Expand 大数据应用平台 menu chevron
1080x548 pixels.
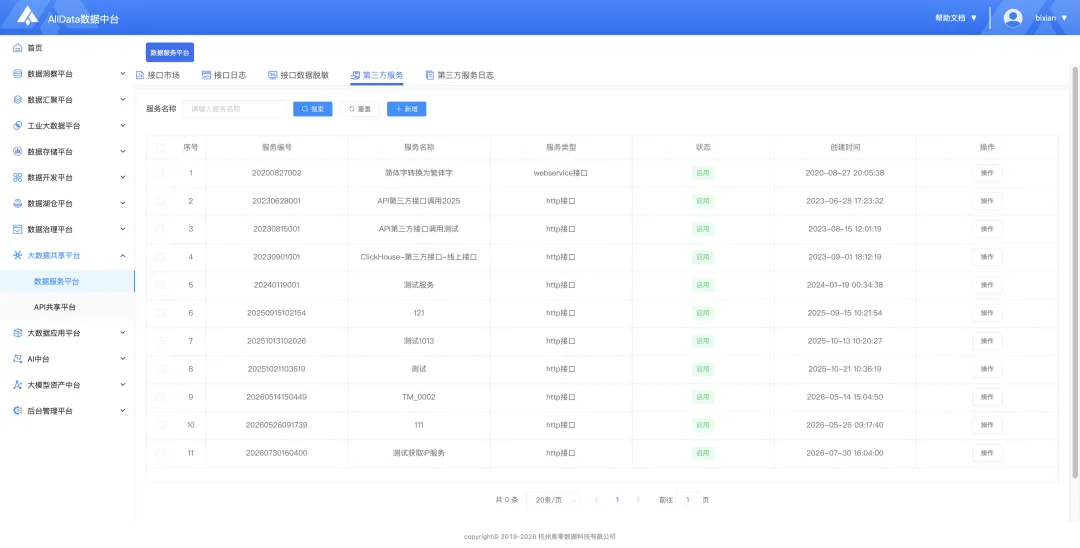point(123,333)
